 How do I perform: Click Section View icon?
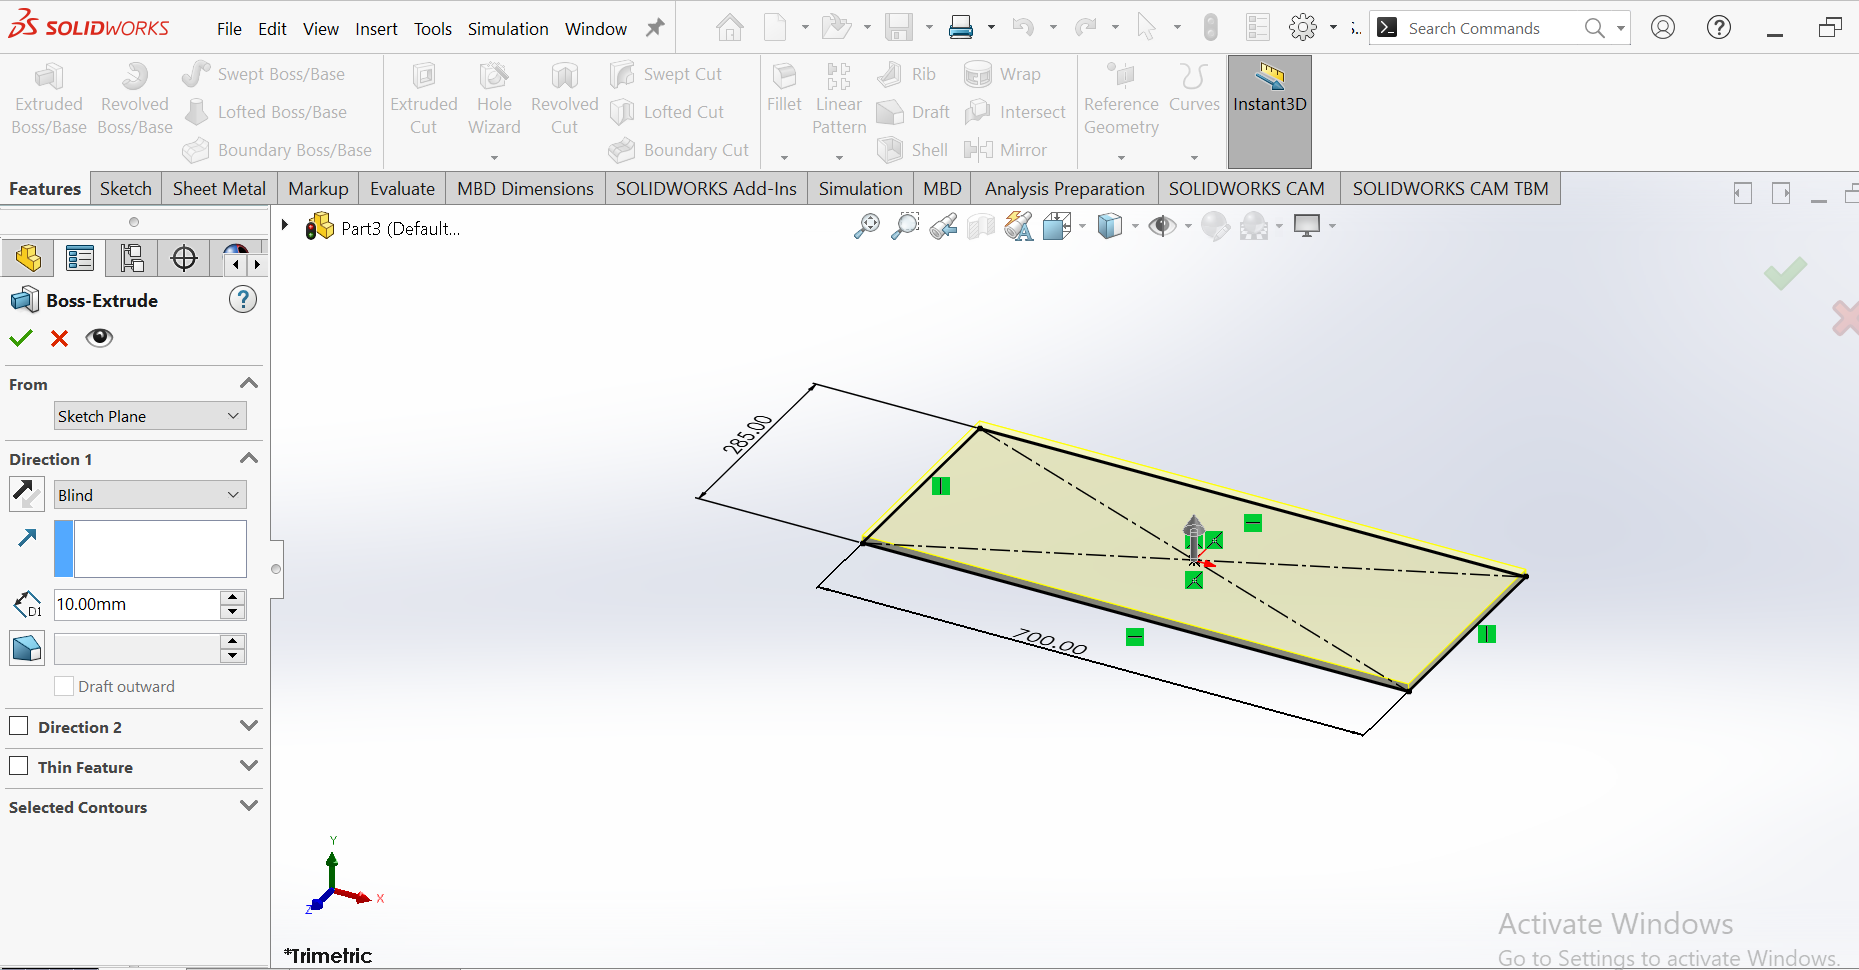pos(981,227)
